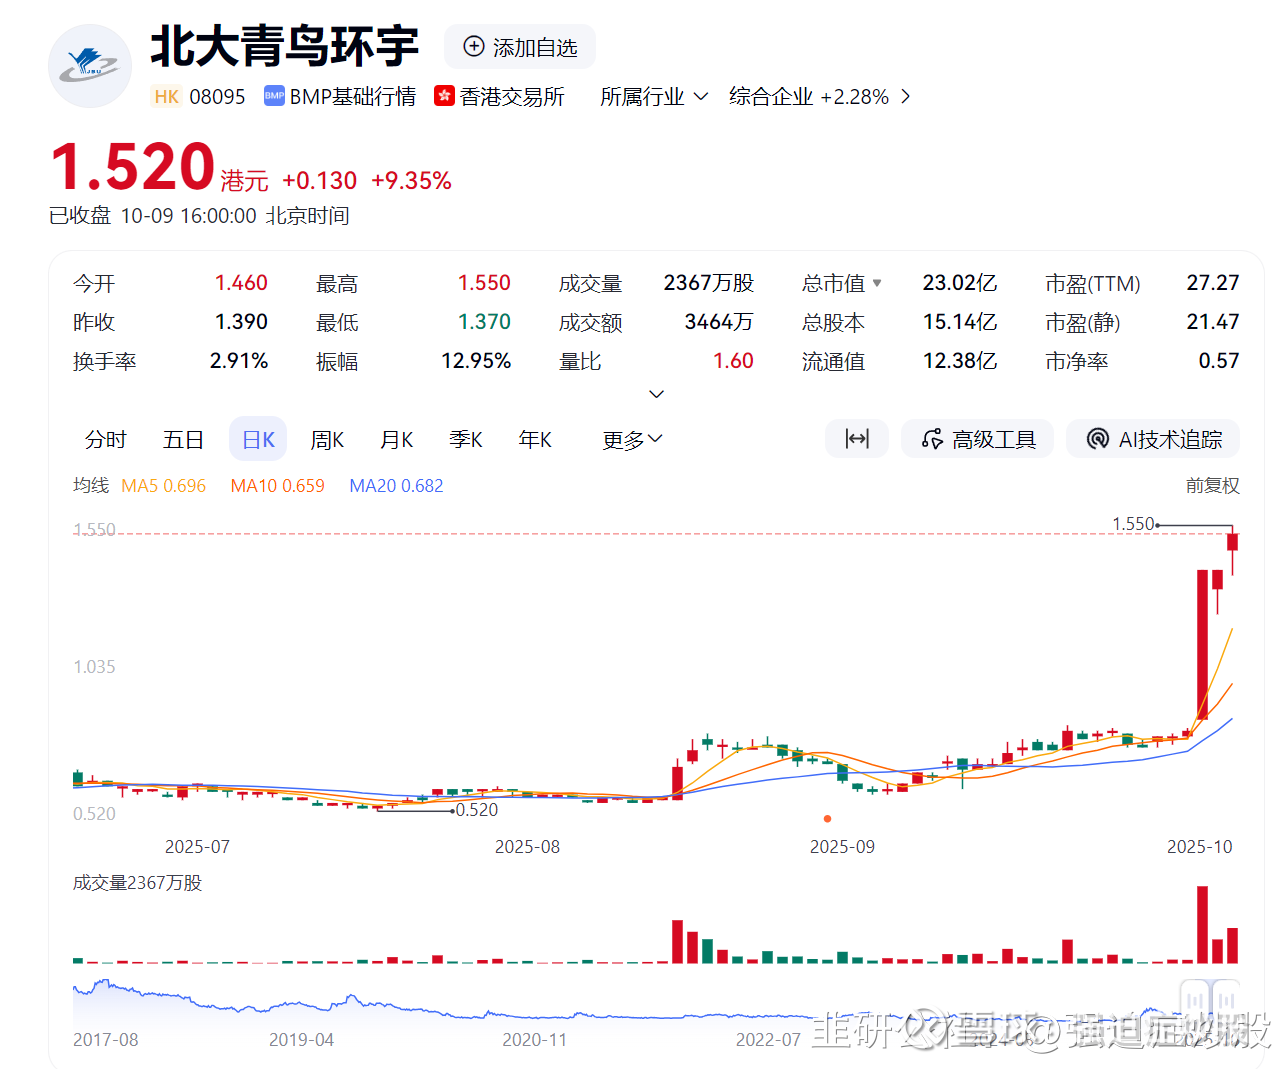Click 市净率 value 0.57

[1219, 361]
